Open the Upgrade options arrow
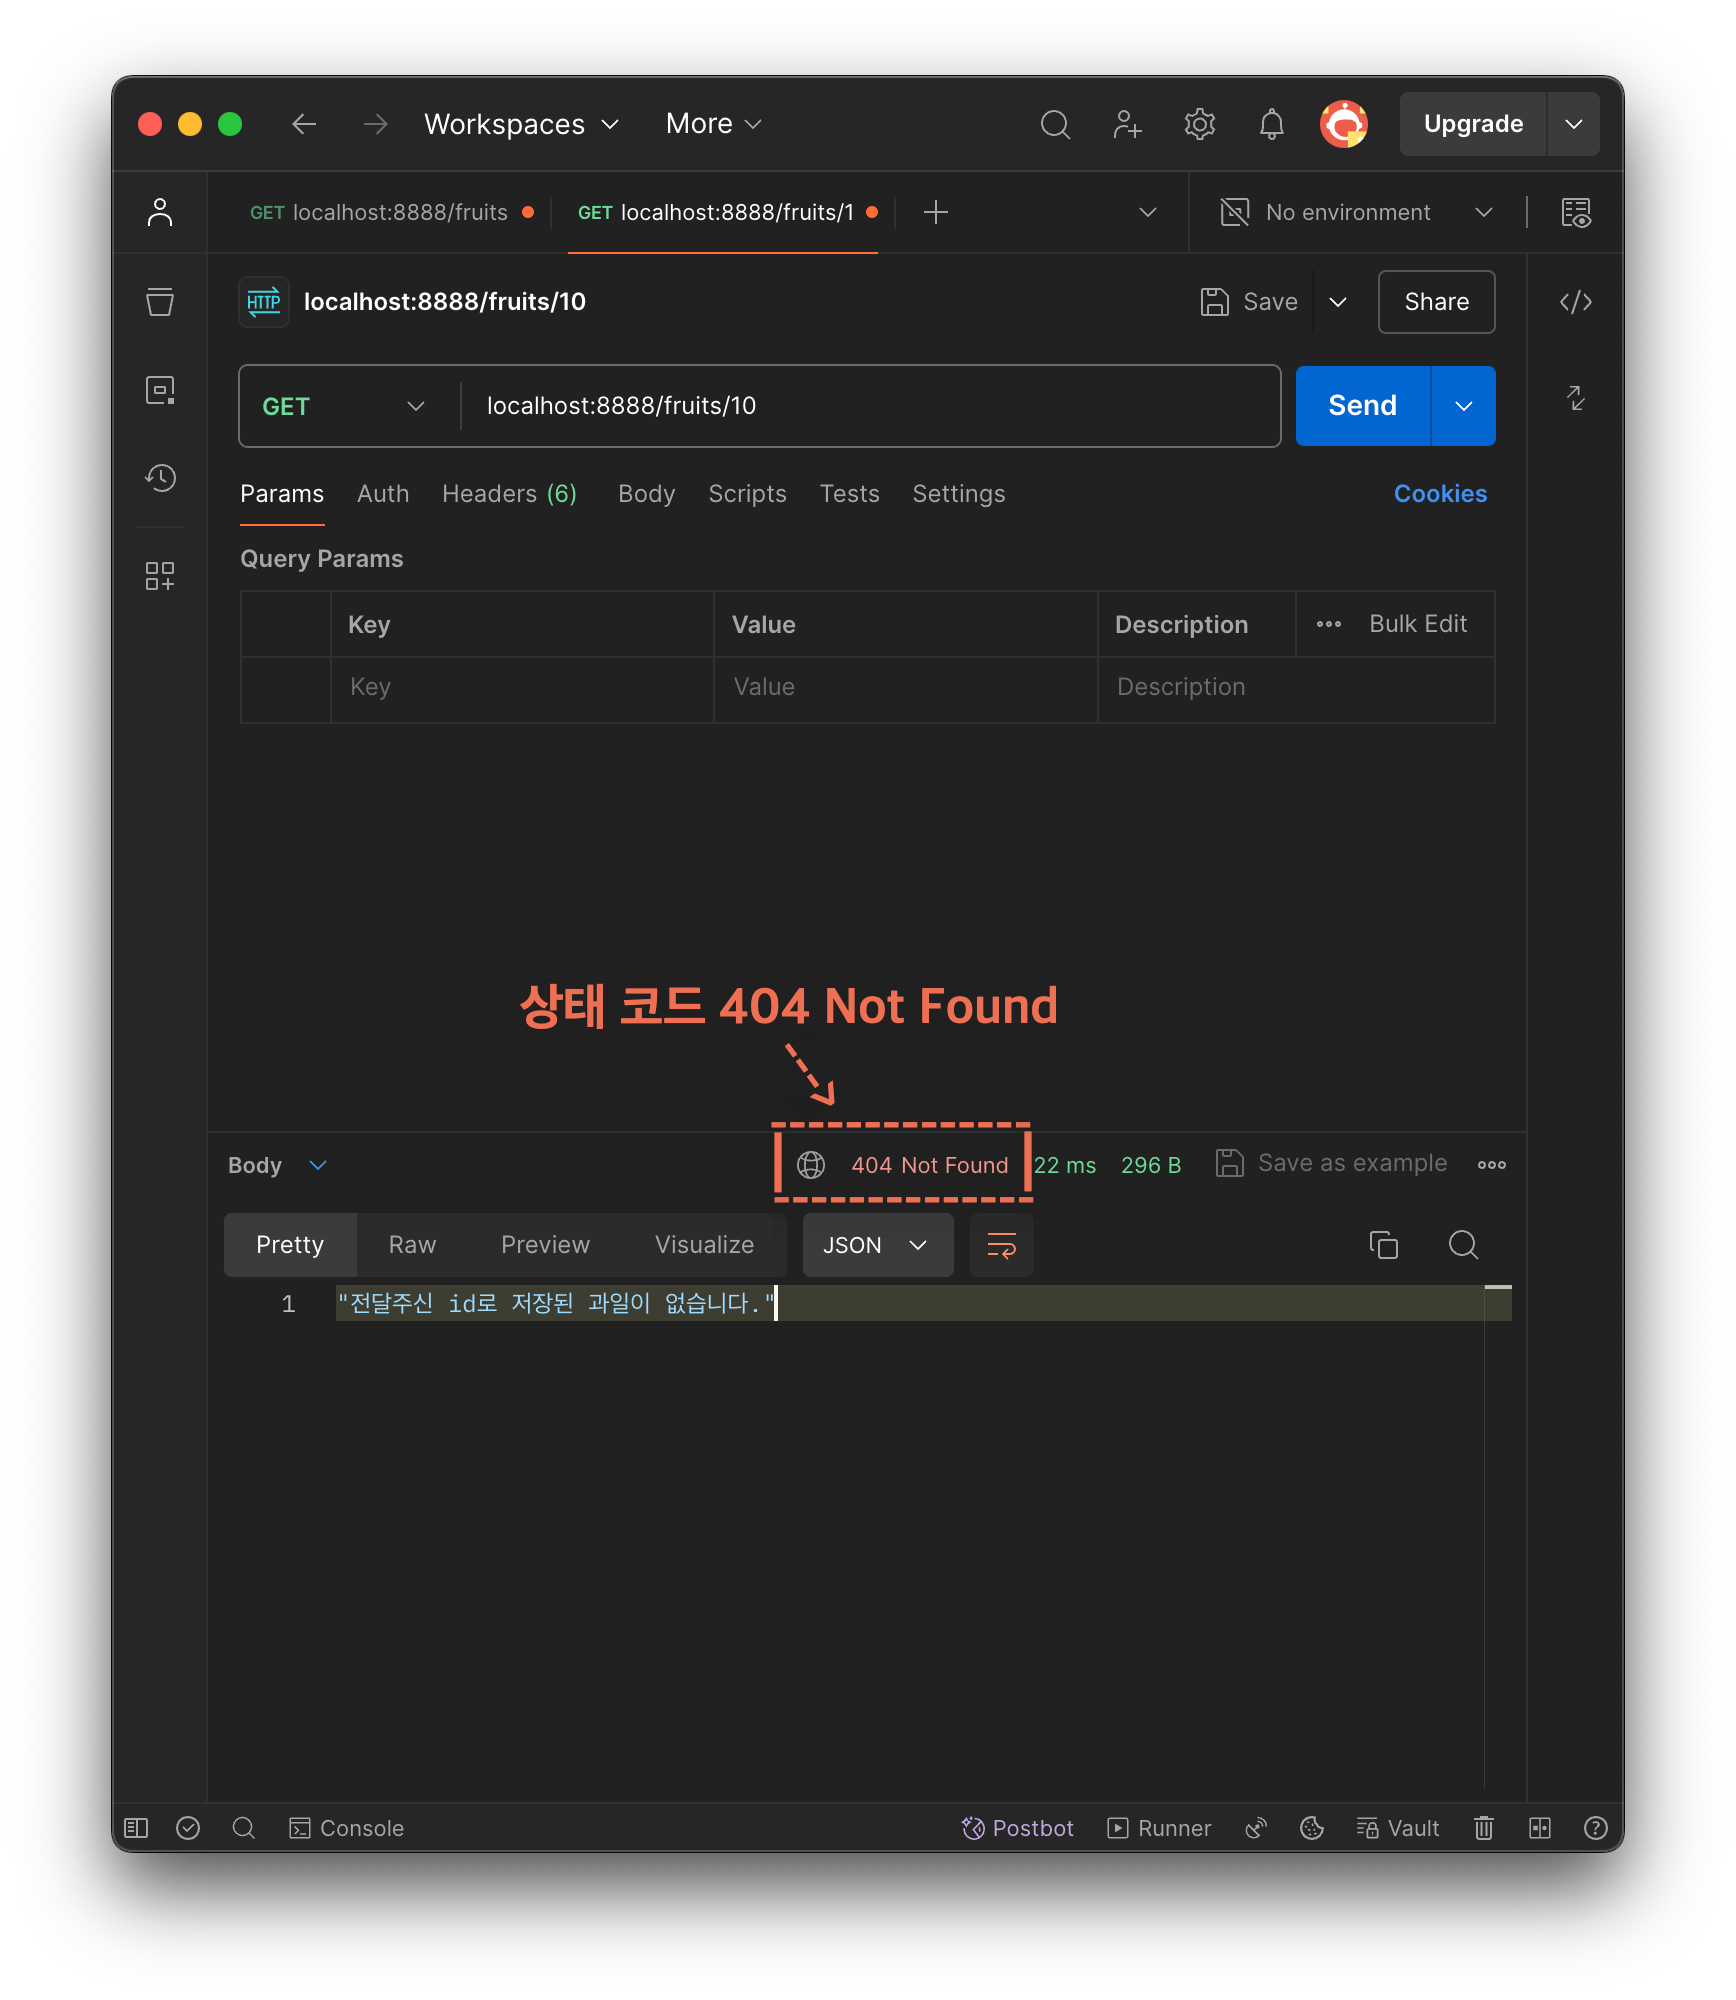Viewport: 1736px width, 2000px height. tap(1573, 124)
